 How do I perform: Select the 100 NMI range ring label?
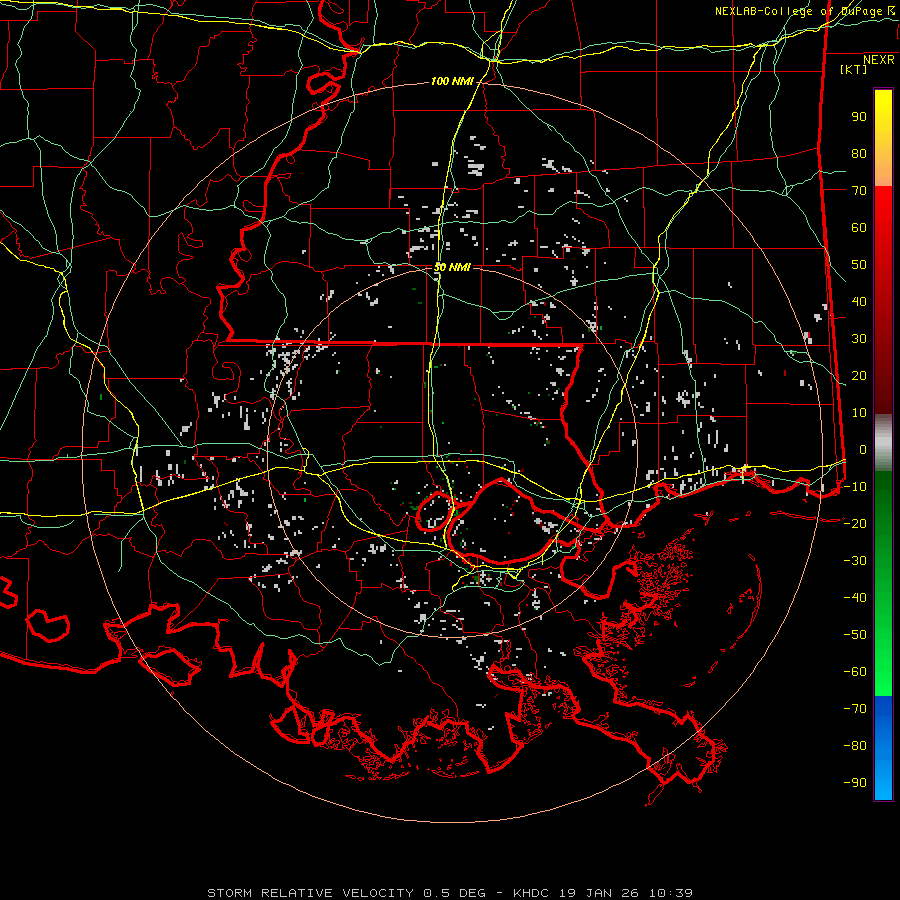point(452,82)
